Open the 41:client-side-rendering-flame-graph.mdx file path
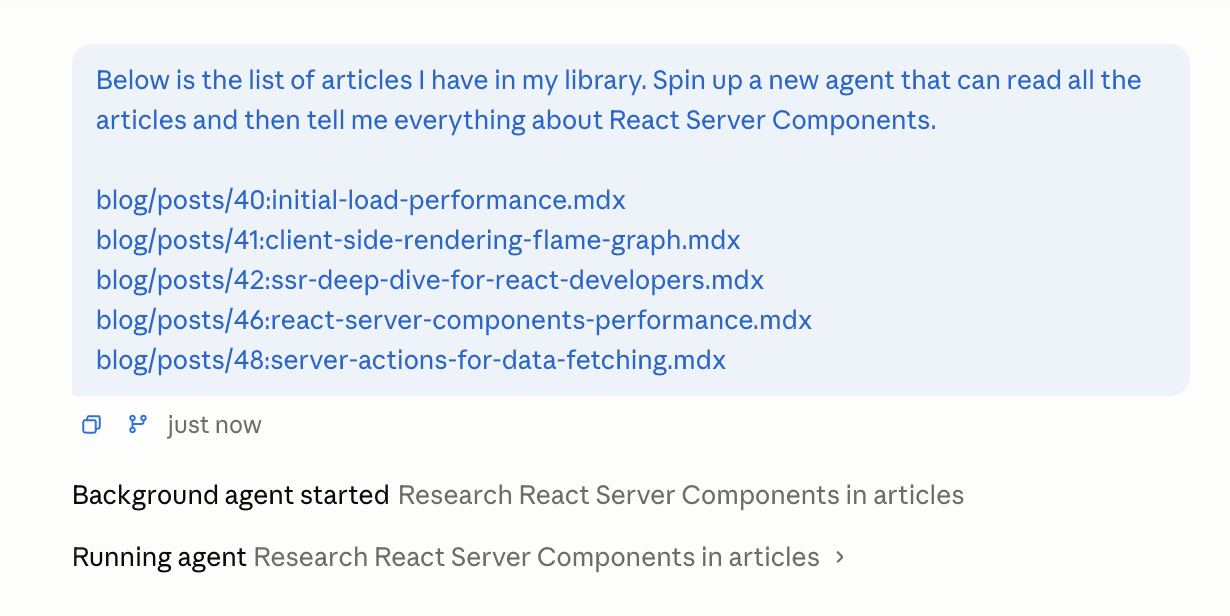 tap(418, 240)
